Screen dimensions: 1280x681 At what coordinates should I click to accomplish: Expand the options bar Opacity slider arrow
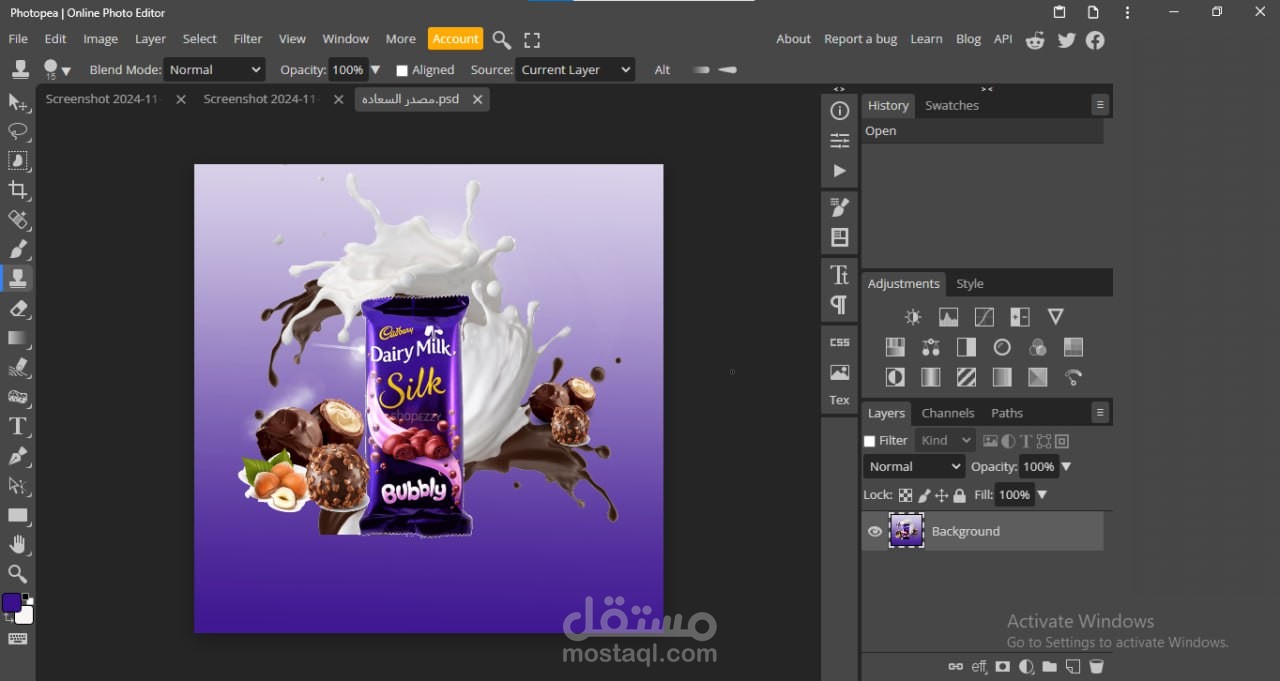tap(375, 70)
